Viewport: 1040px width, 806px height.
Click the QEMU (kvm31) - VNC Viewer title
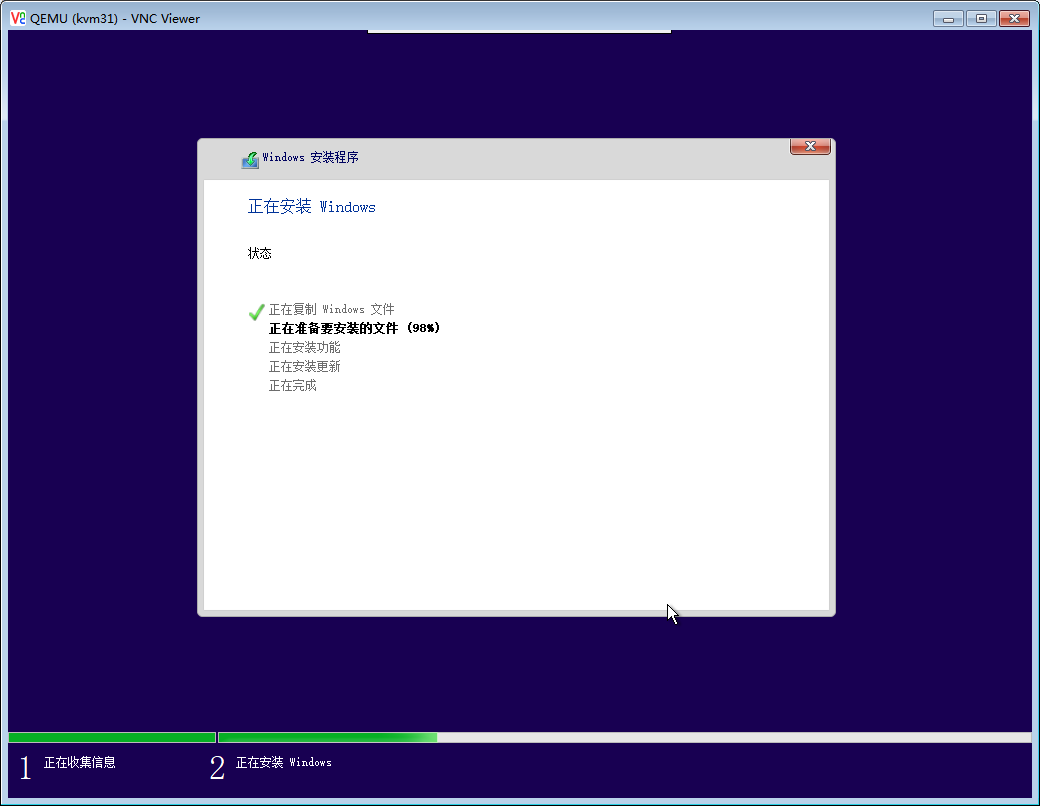pyautogui.click(x=115, y=19)
